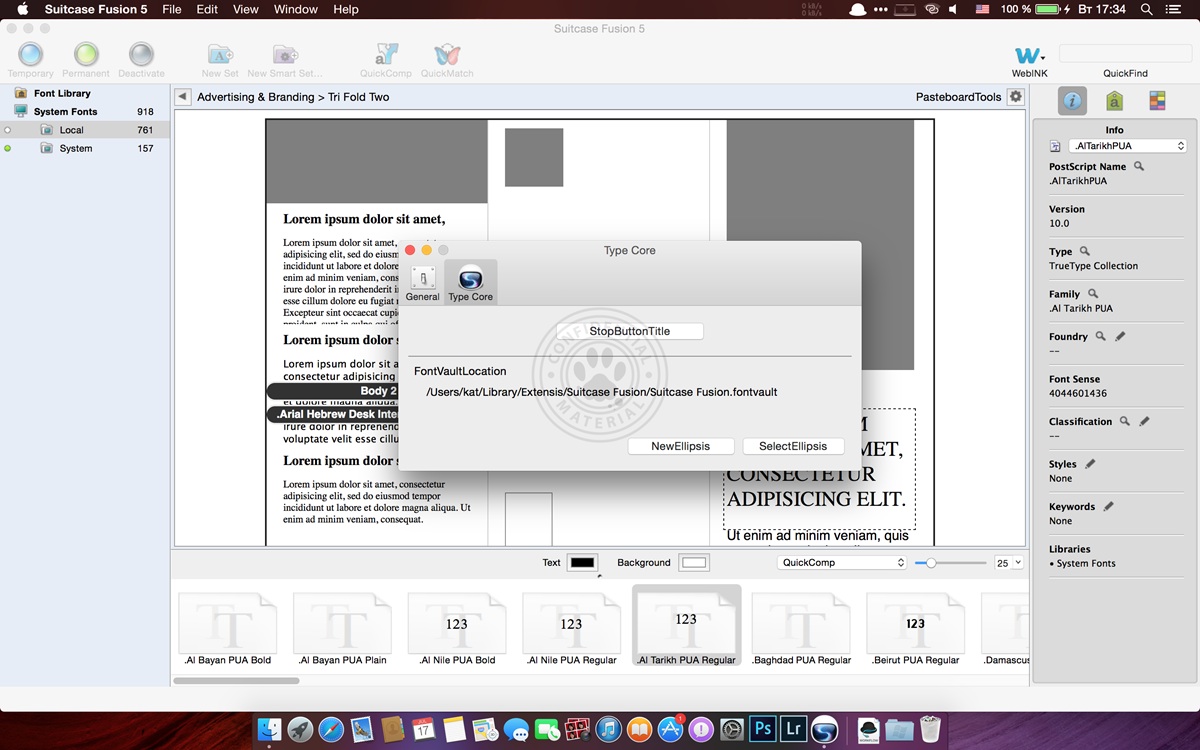Click the FontVault path text

coord(602,392)
